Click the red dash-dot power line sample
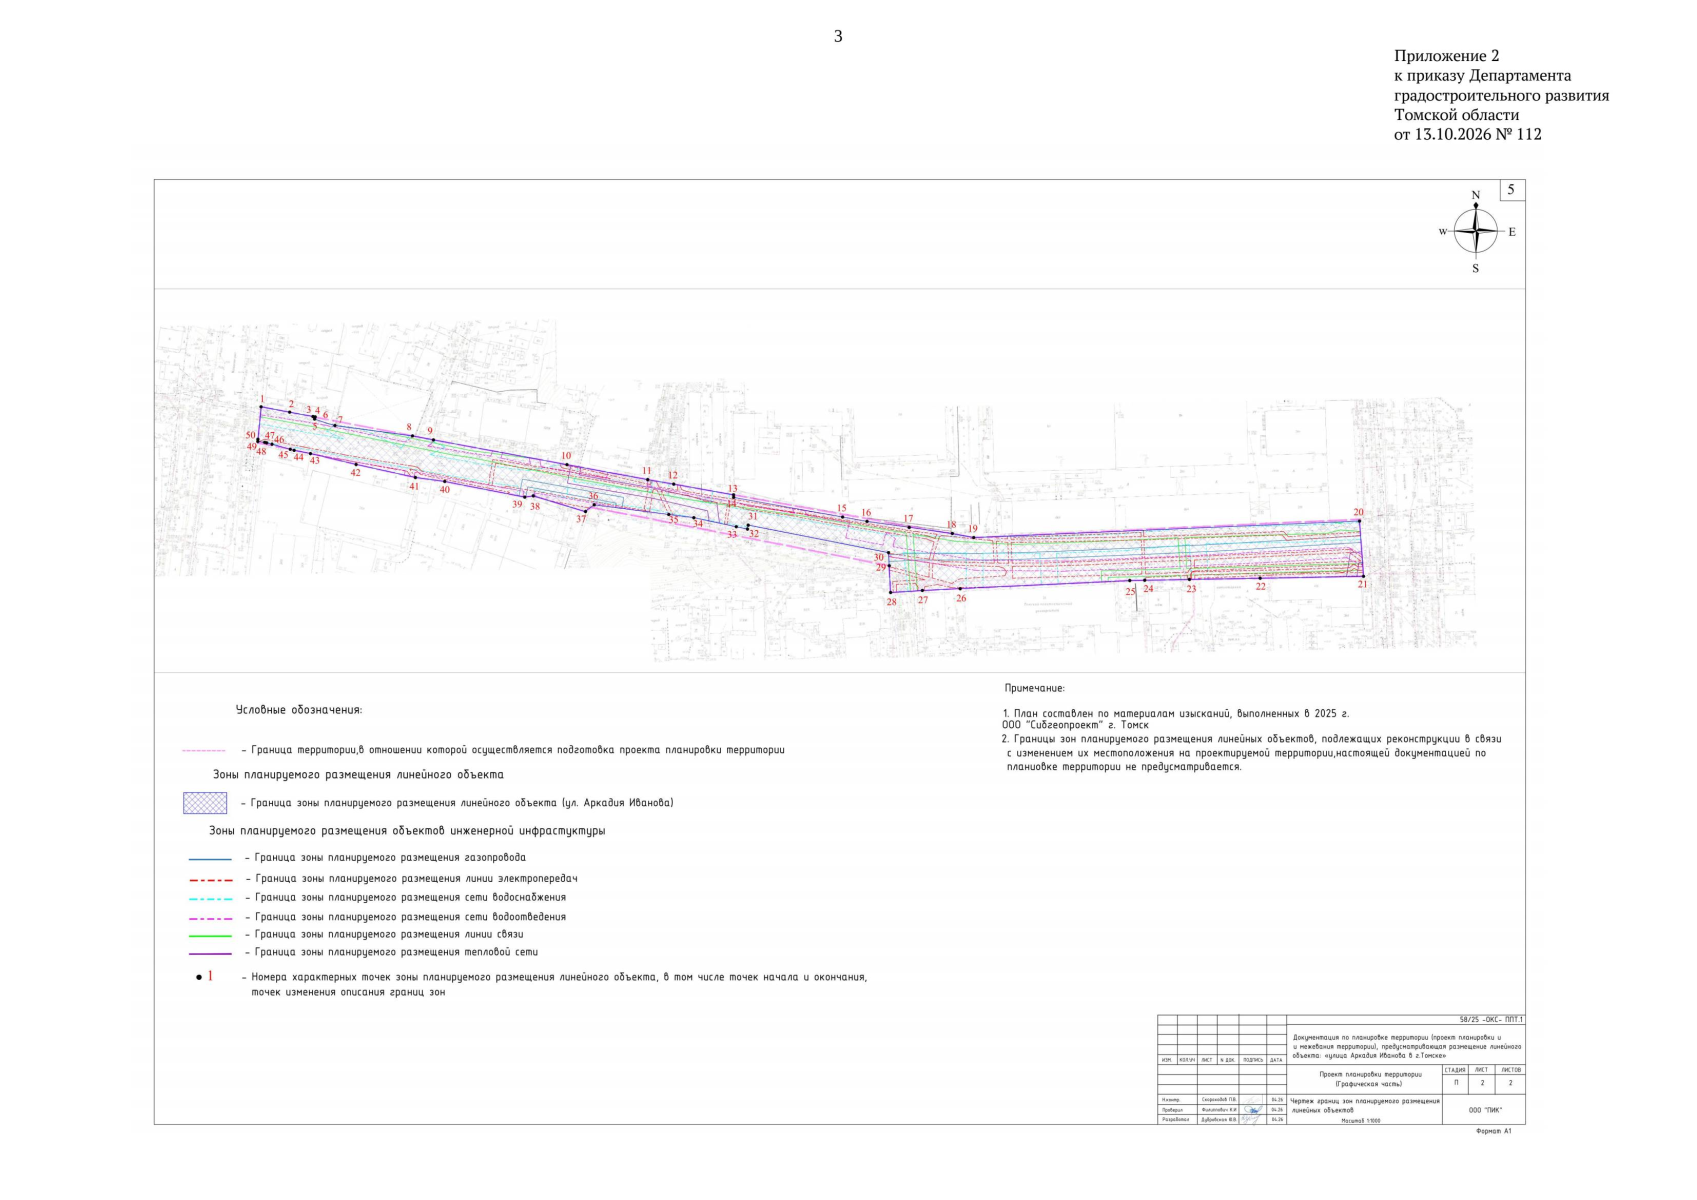 coord(210,880)
